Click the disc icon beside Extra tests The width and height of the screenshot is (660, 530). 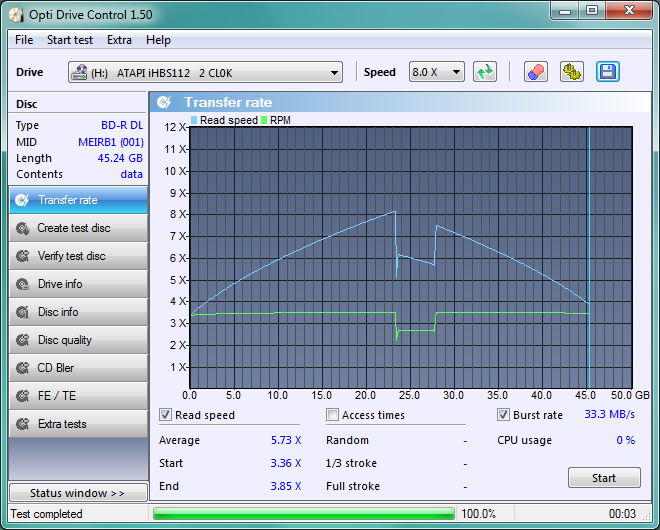pos(22,424)
